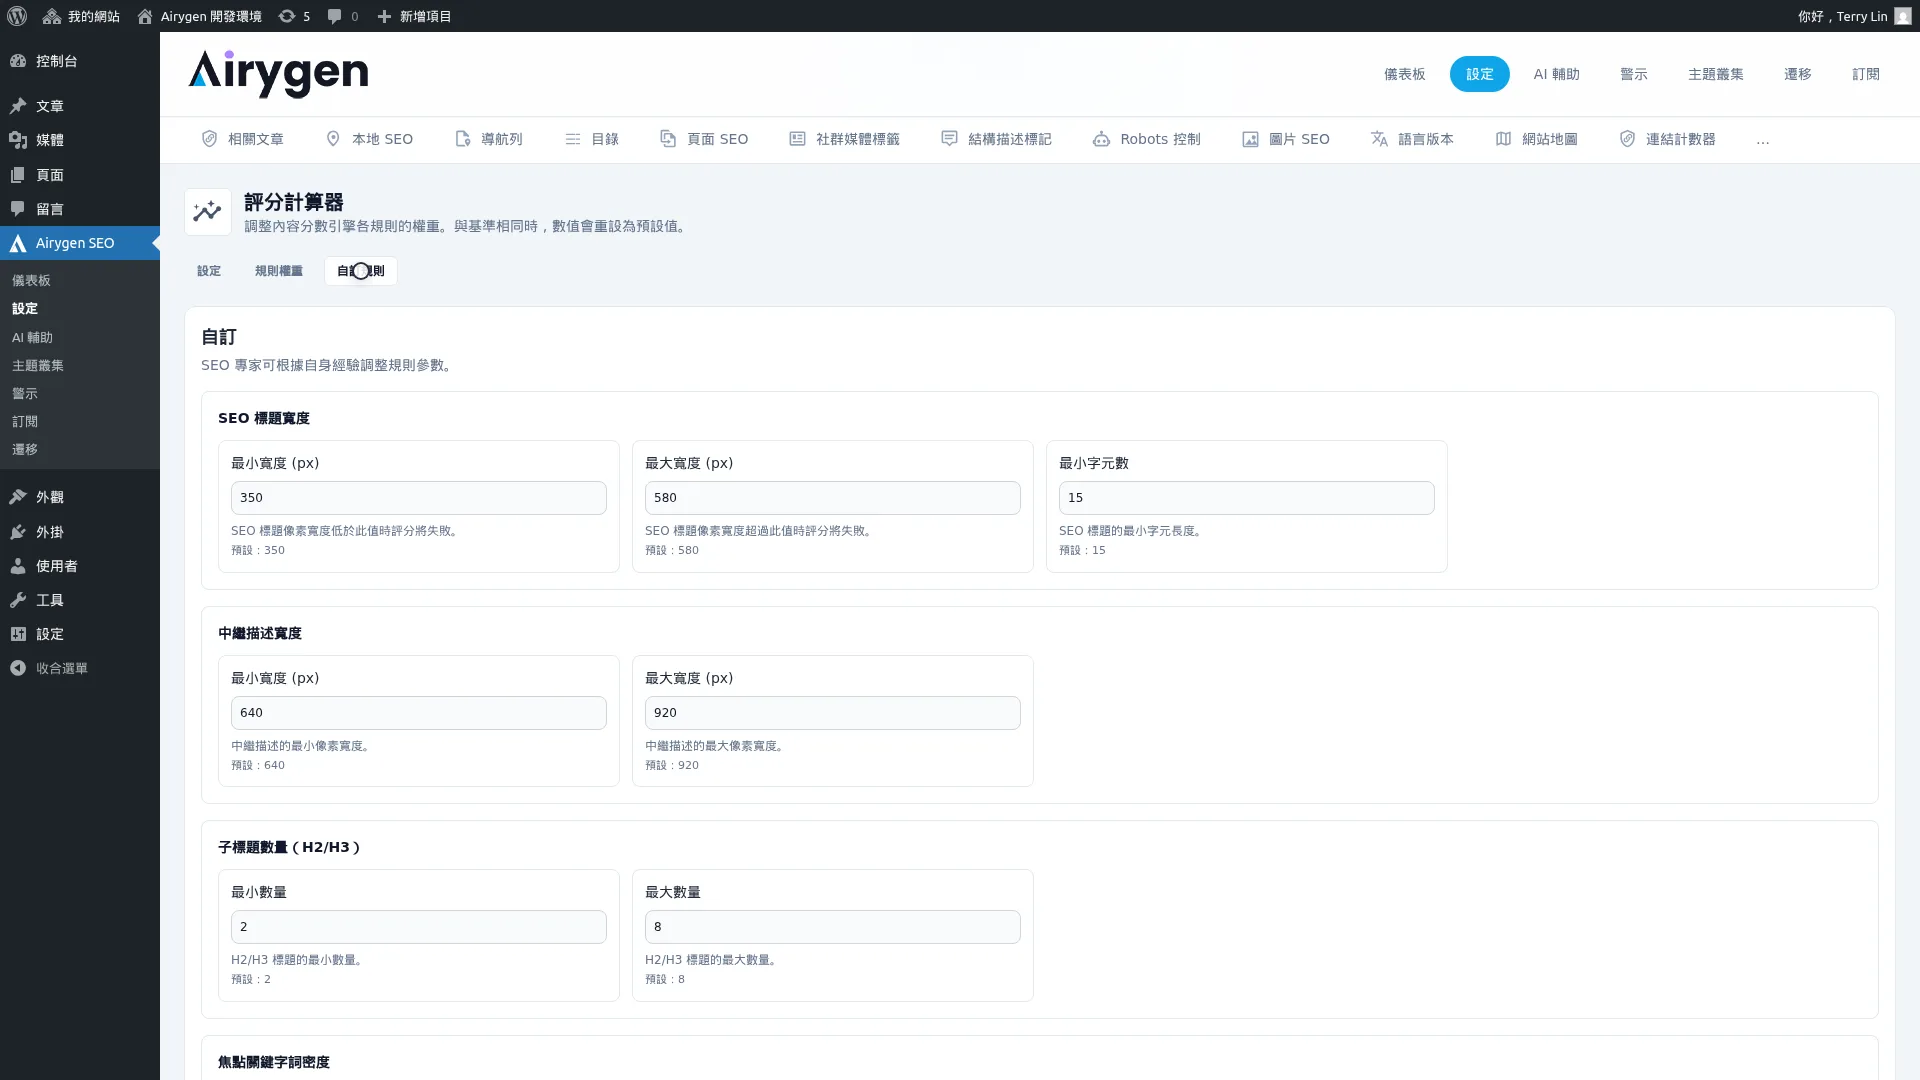Click the 子標題 最大數量 field with 8

832,927
